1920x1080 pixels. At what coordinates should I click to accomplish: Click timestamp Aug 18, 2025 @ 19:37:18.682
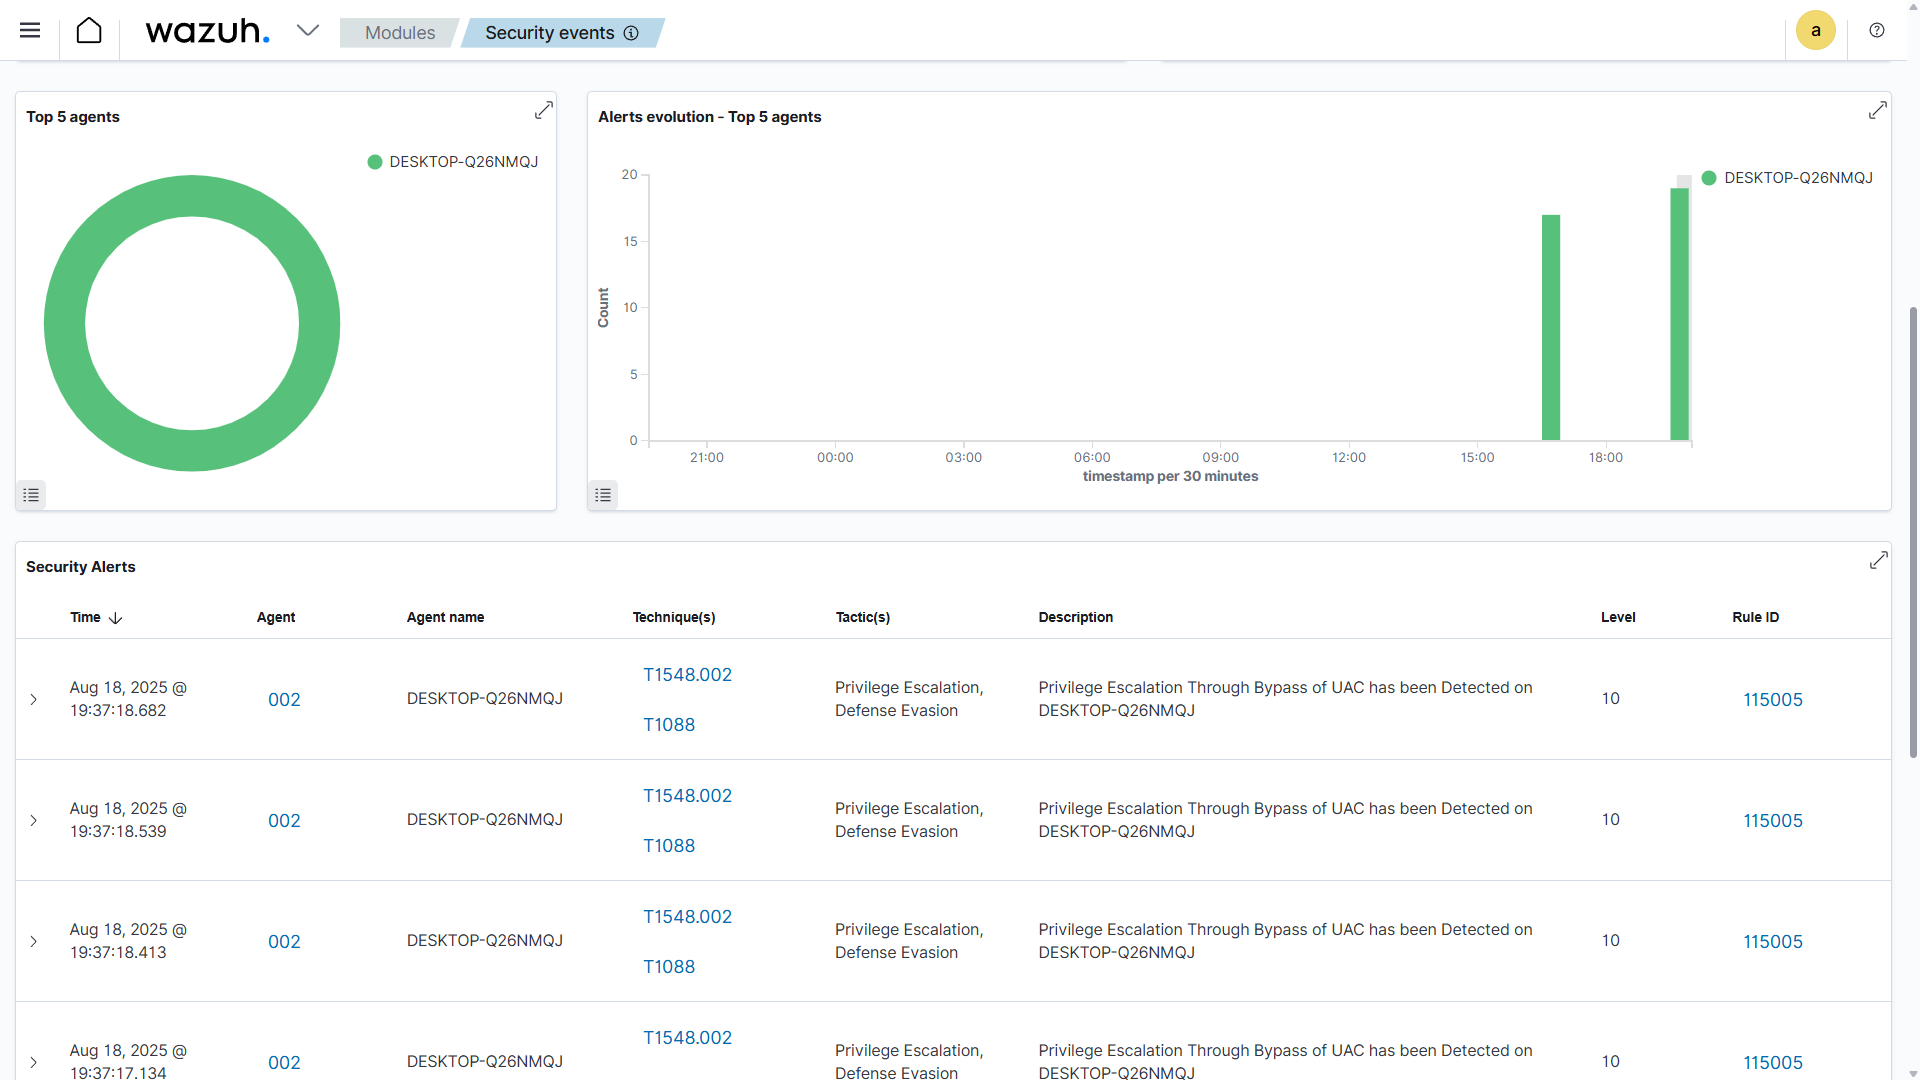[128, 699]
